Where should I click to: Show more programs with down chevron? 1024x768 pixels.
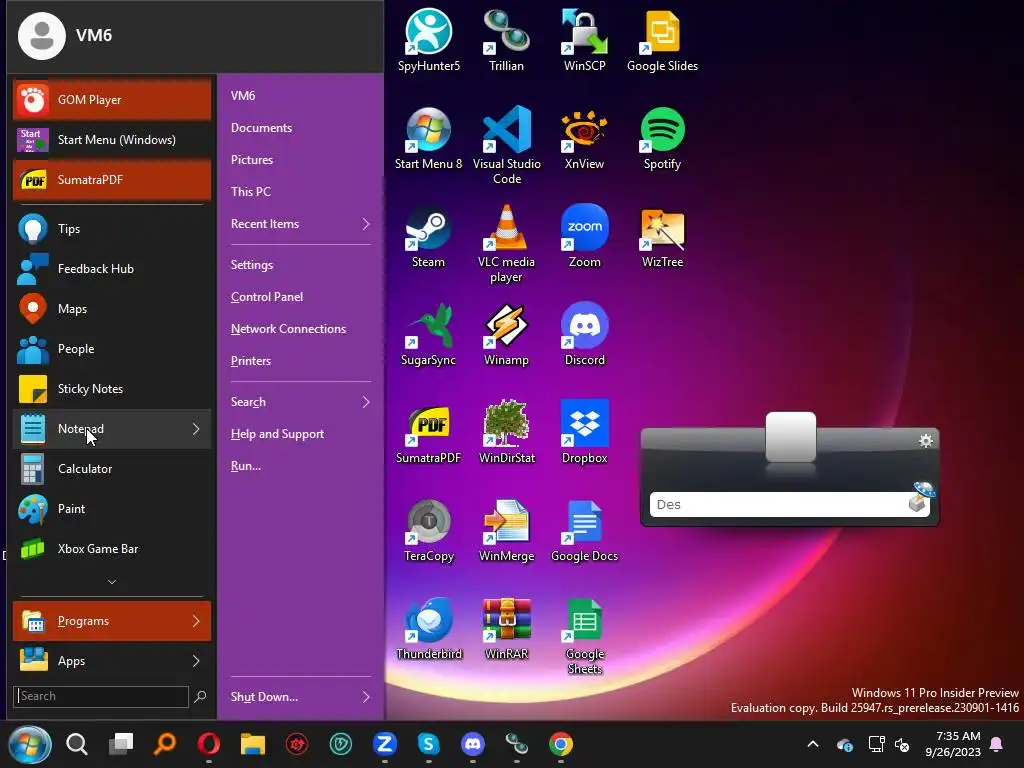point(112,581)
